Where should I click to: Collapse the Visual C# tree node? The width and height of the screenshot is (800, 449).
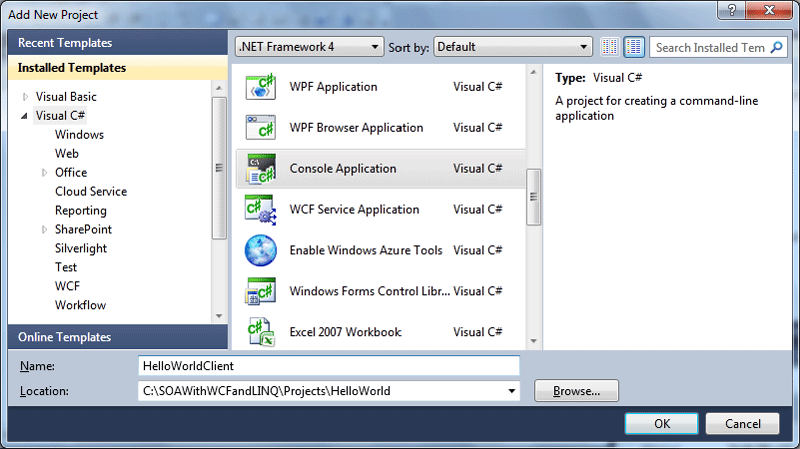[25, 116]
